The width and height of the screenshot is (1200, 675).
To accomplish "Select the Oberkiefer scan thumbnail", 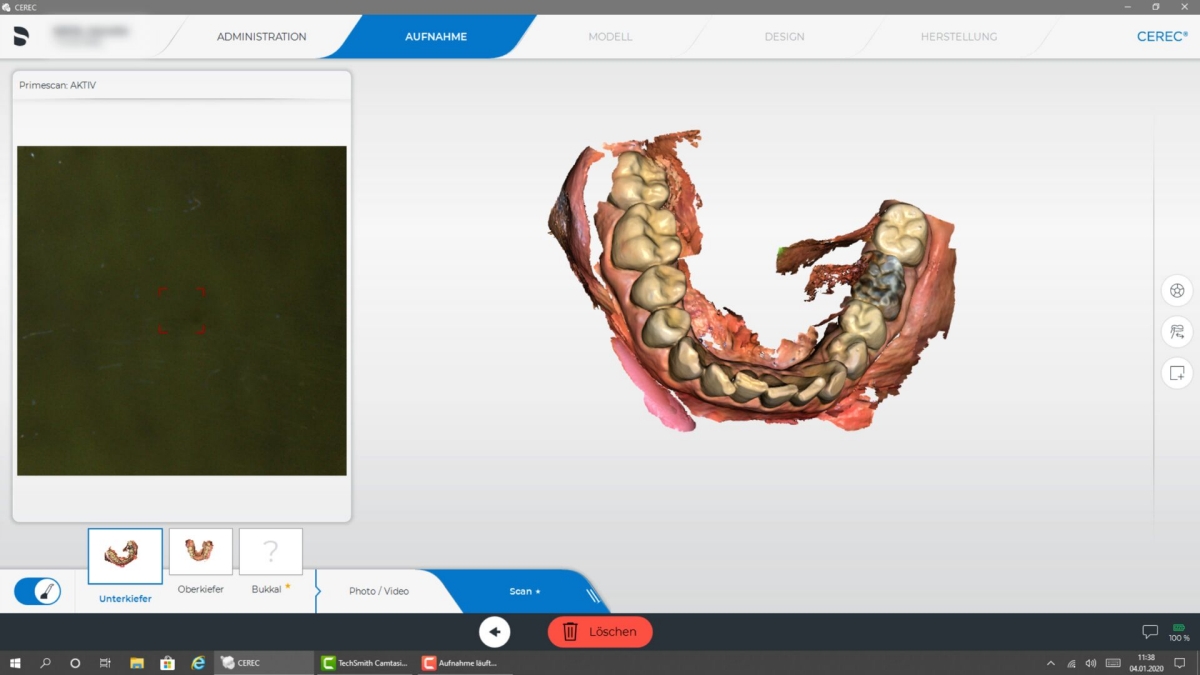I will click(200, 552).
